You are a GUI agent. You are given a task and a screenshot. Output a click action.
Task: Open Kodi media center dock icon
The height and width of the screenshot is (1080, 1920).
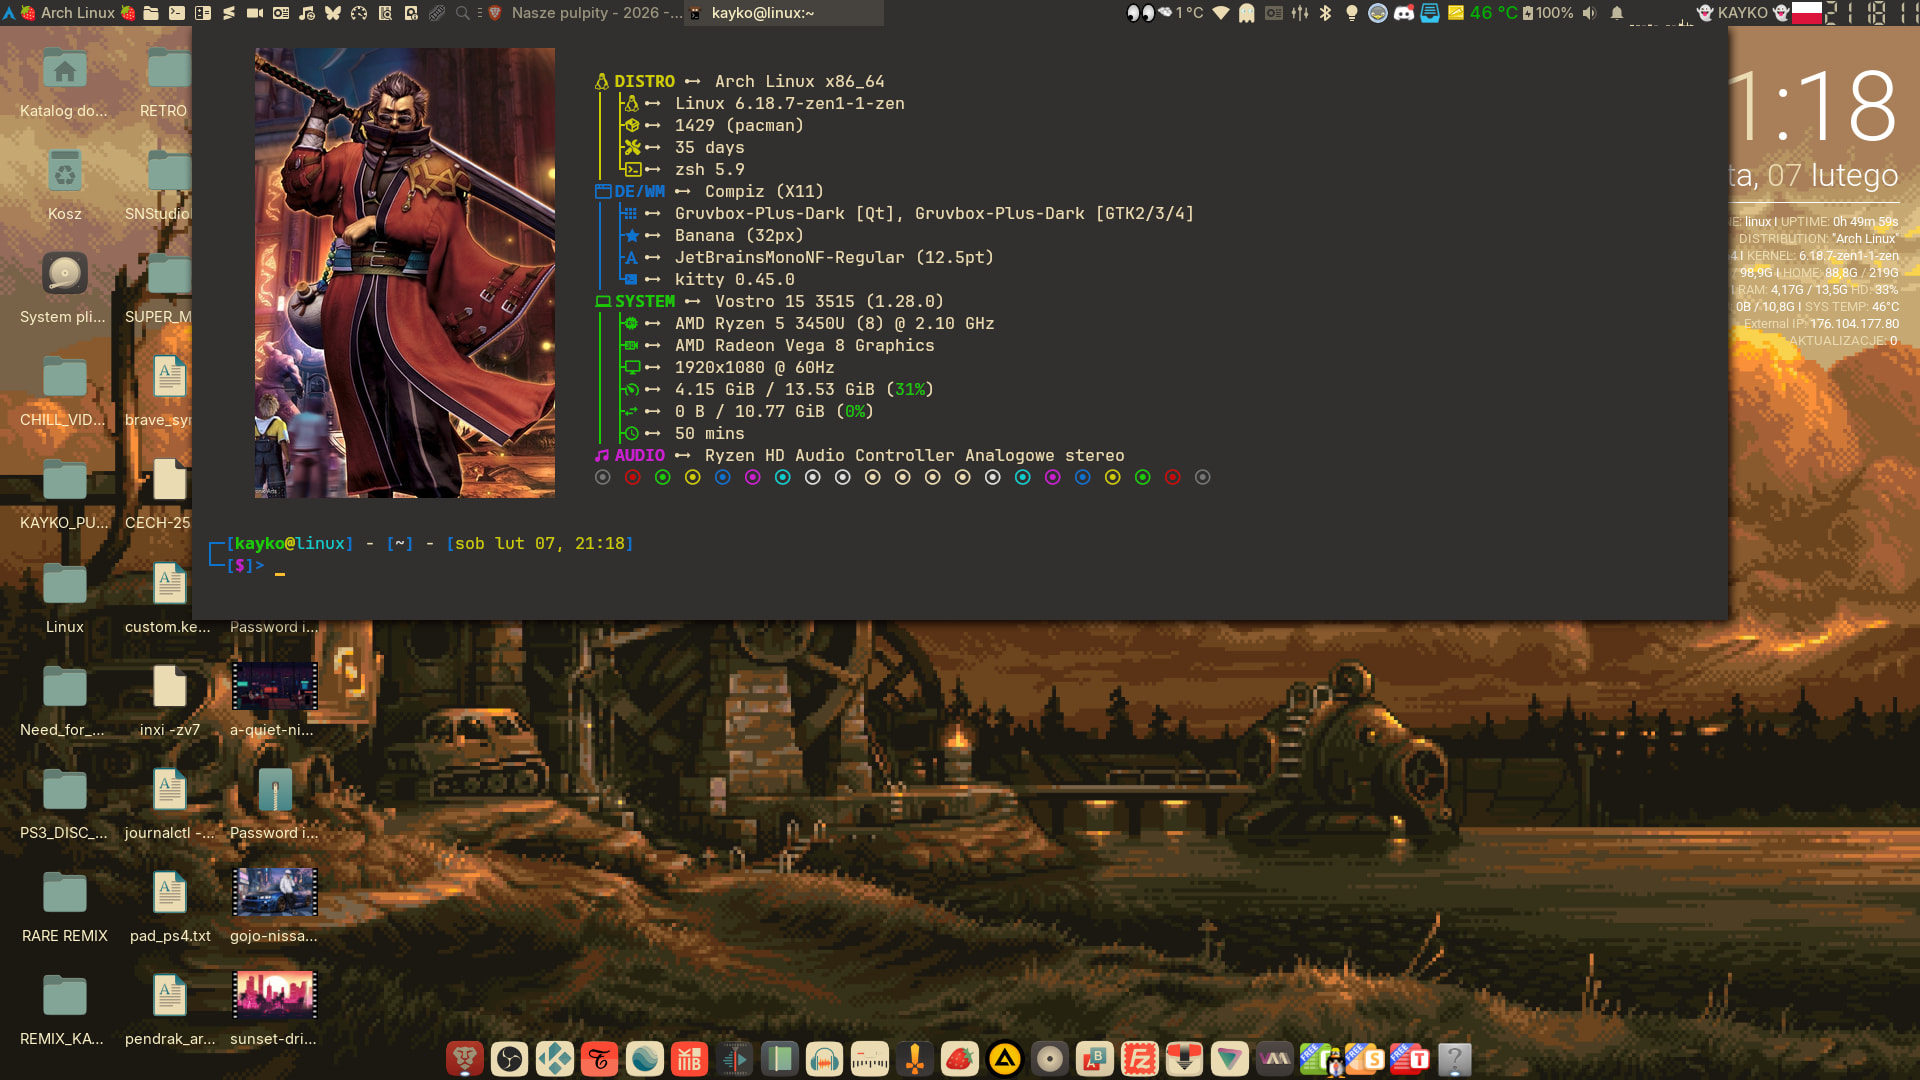[x=555, y=1059]
